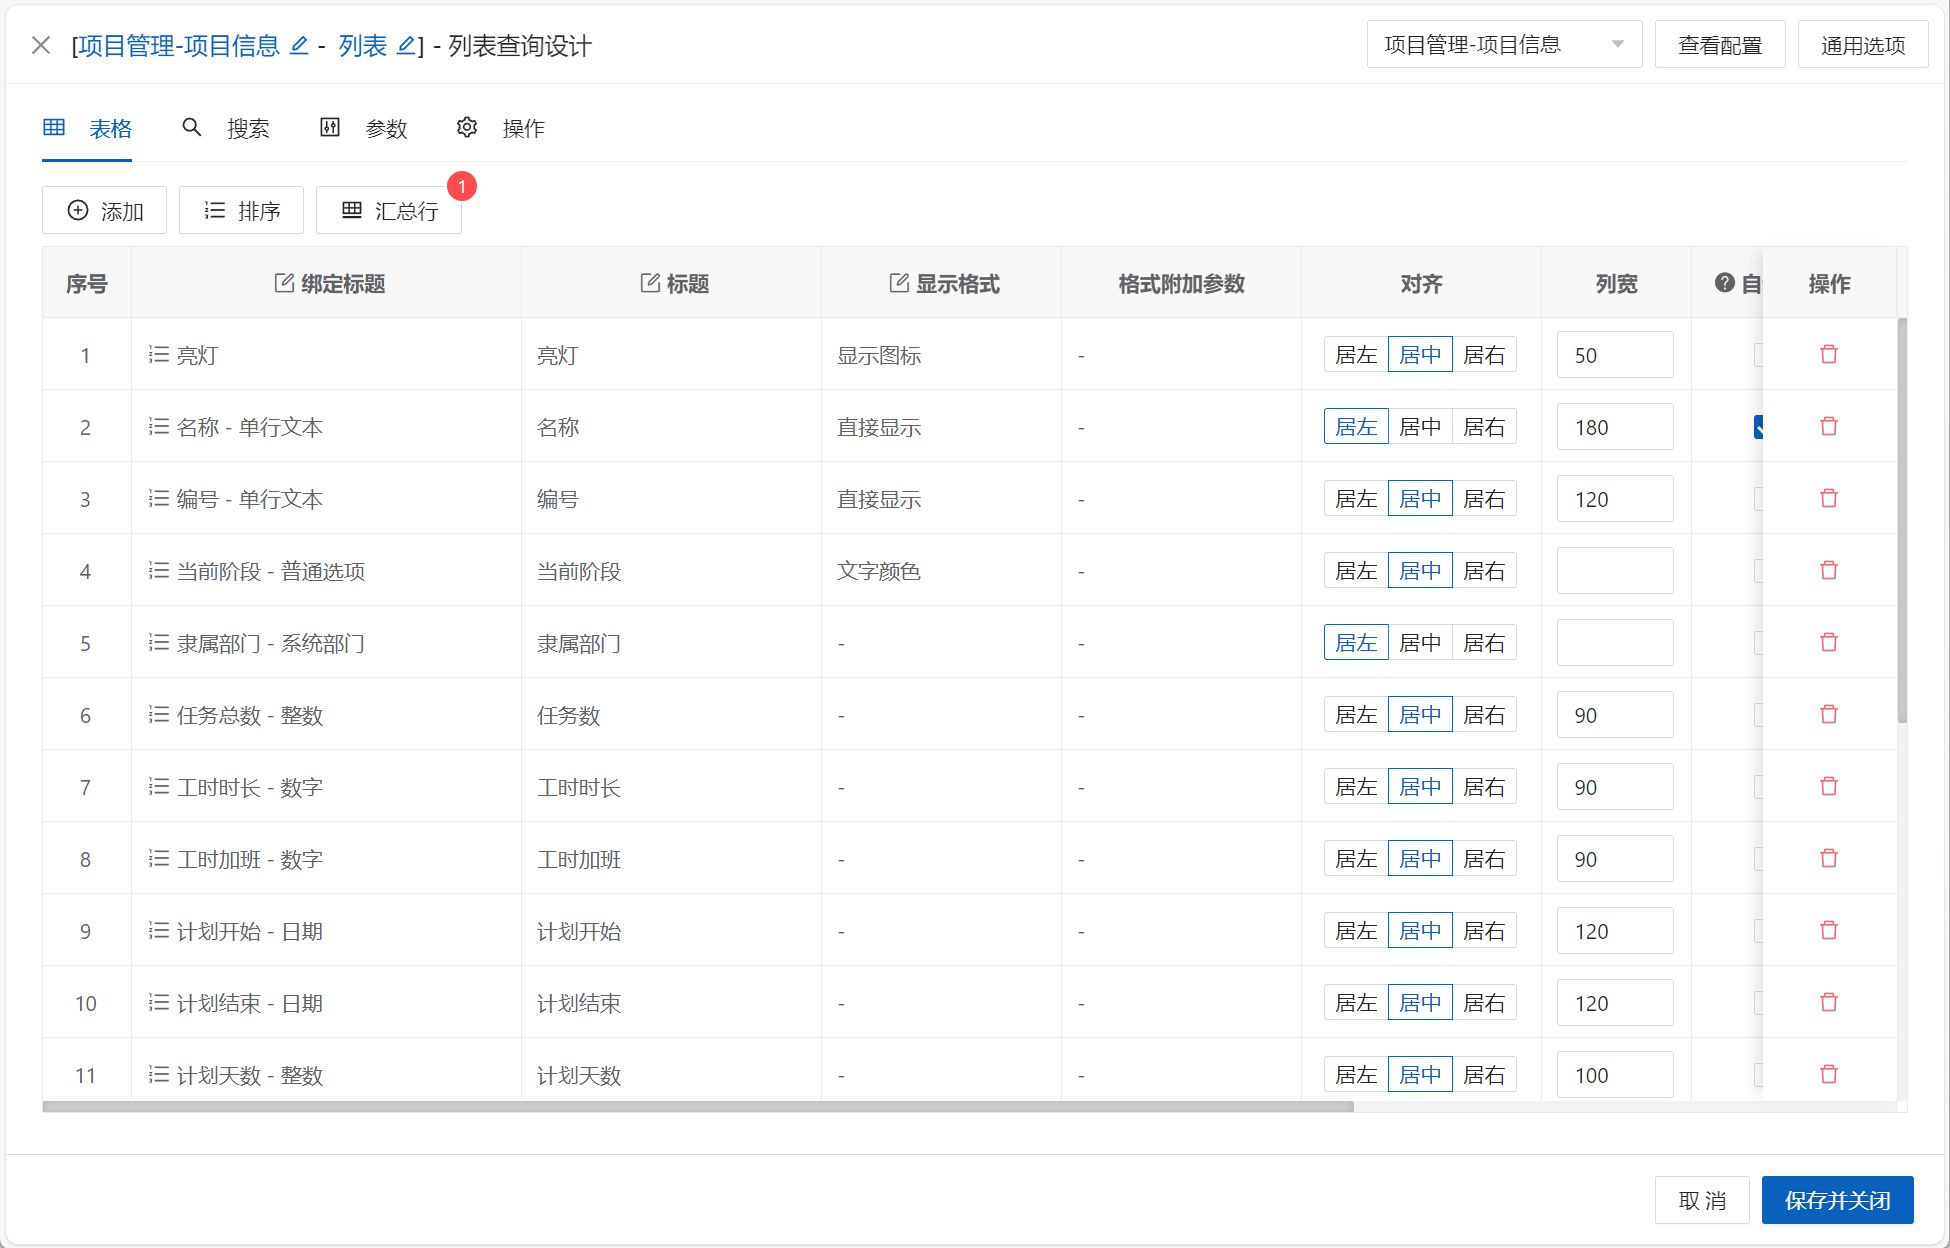Click the empty column width field for 当前阶段

(x=1615, y=571)
